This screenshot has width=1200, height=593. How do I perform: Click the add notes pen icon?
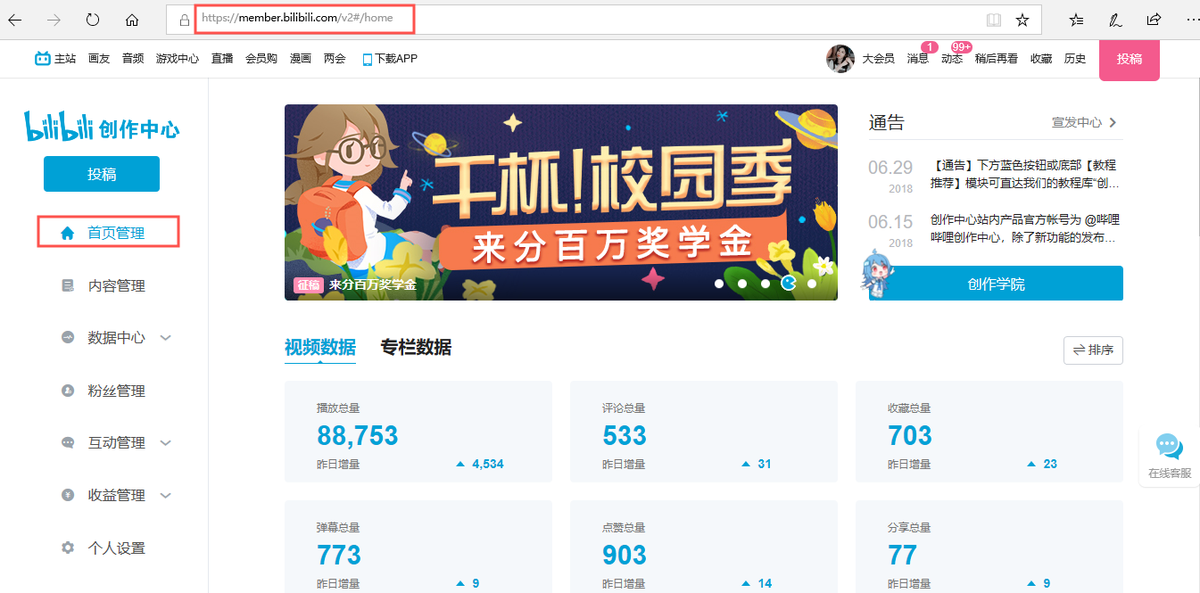1115,19
